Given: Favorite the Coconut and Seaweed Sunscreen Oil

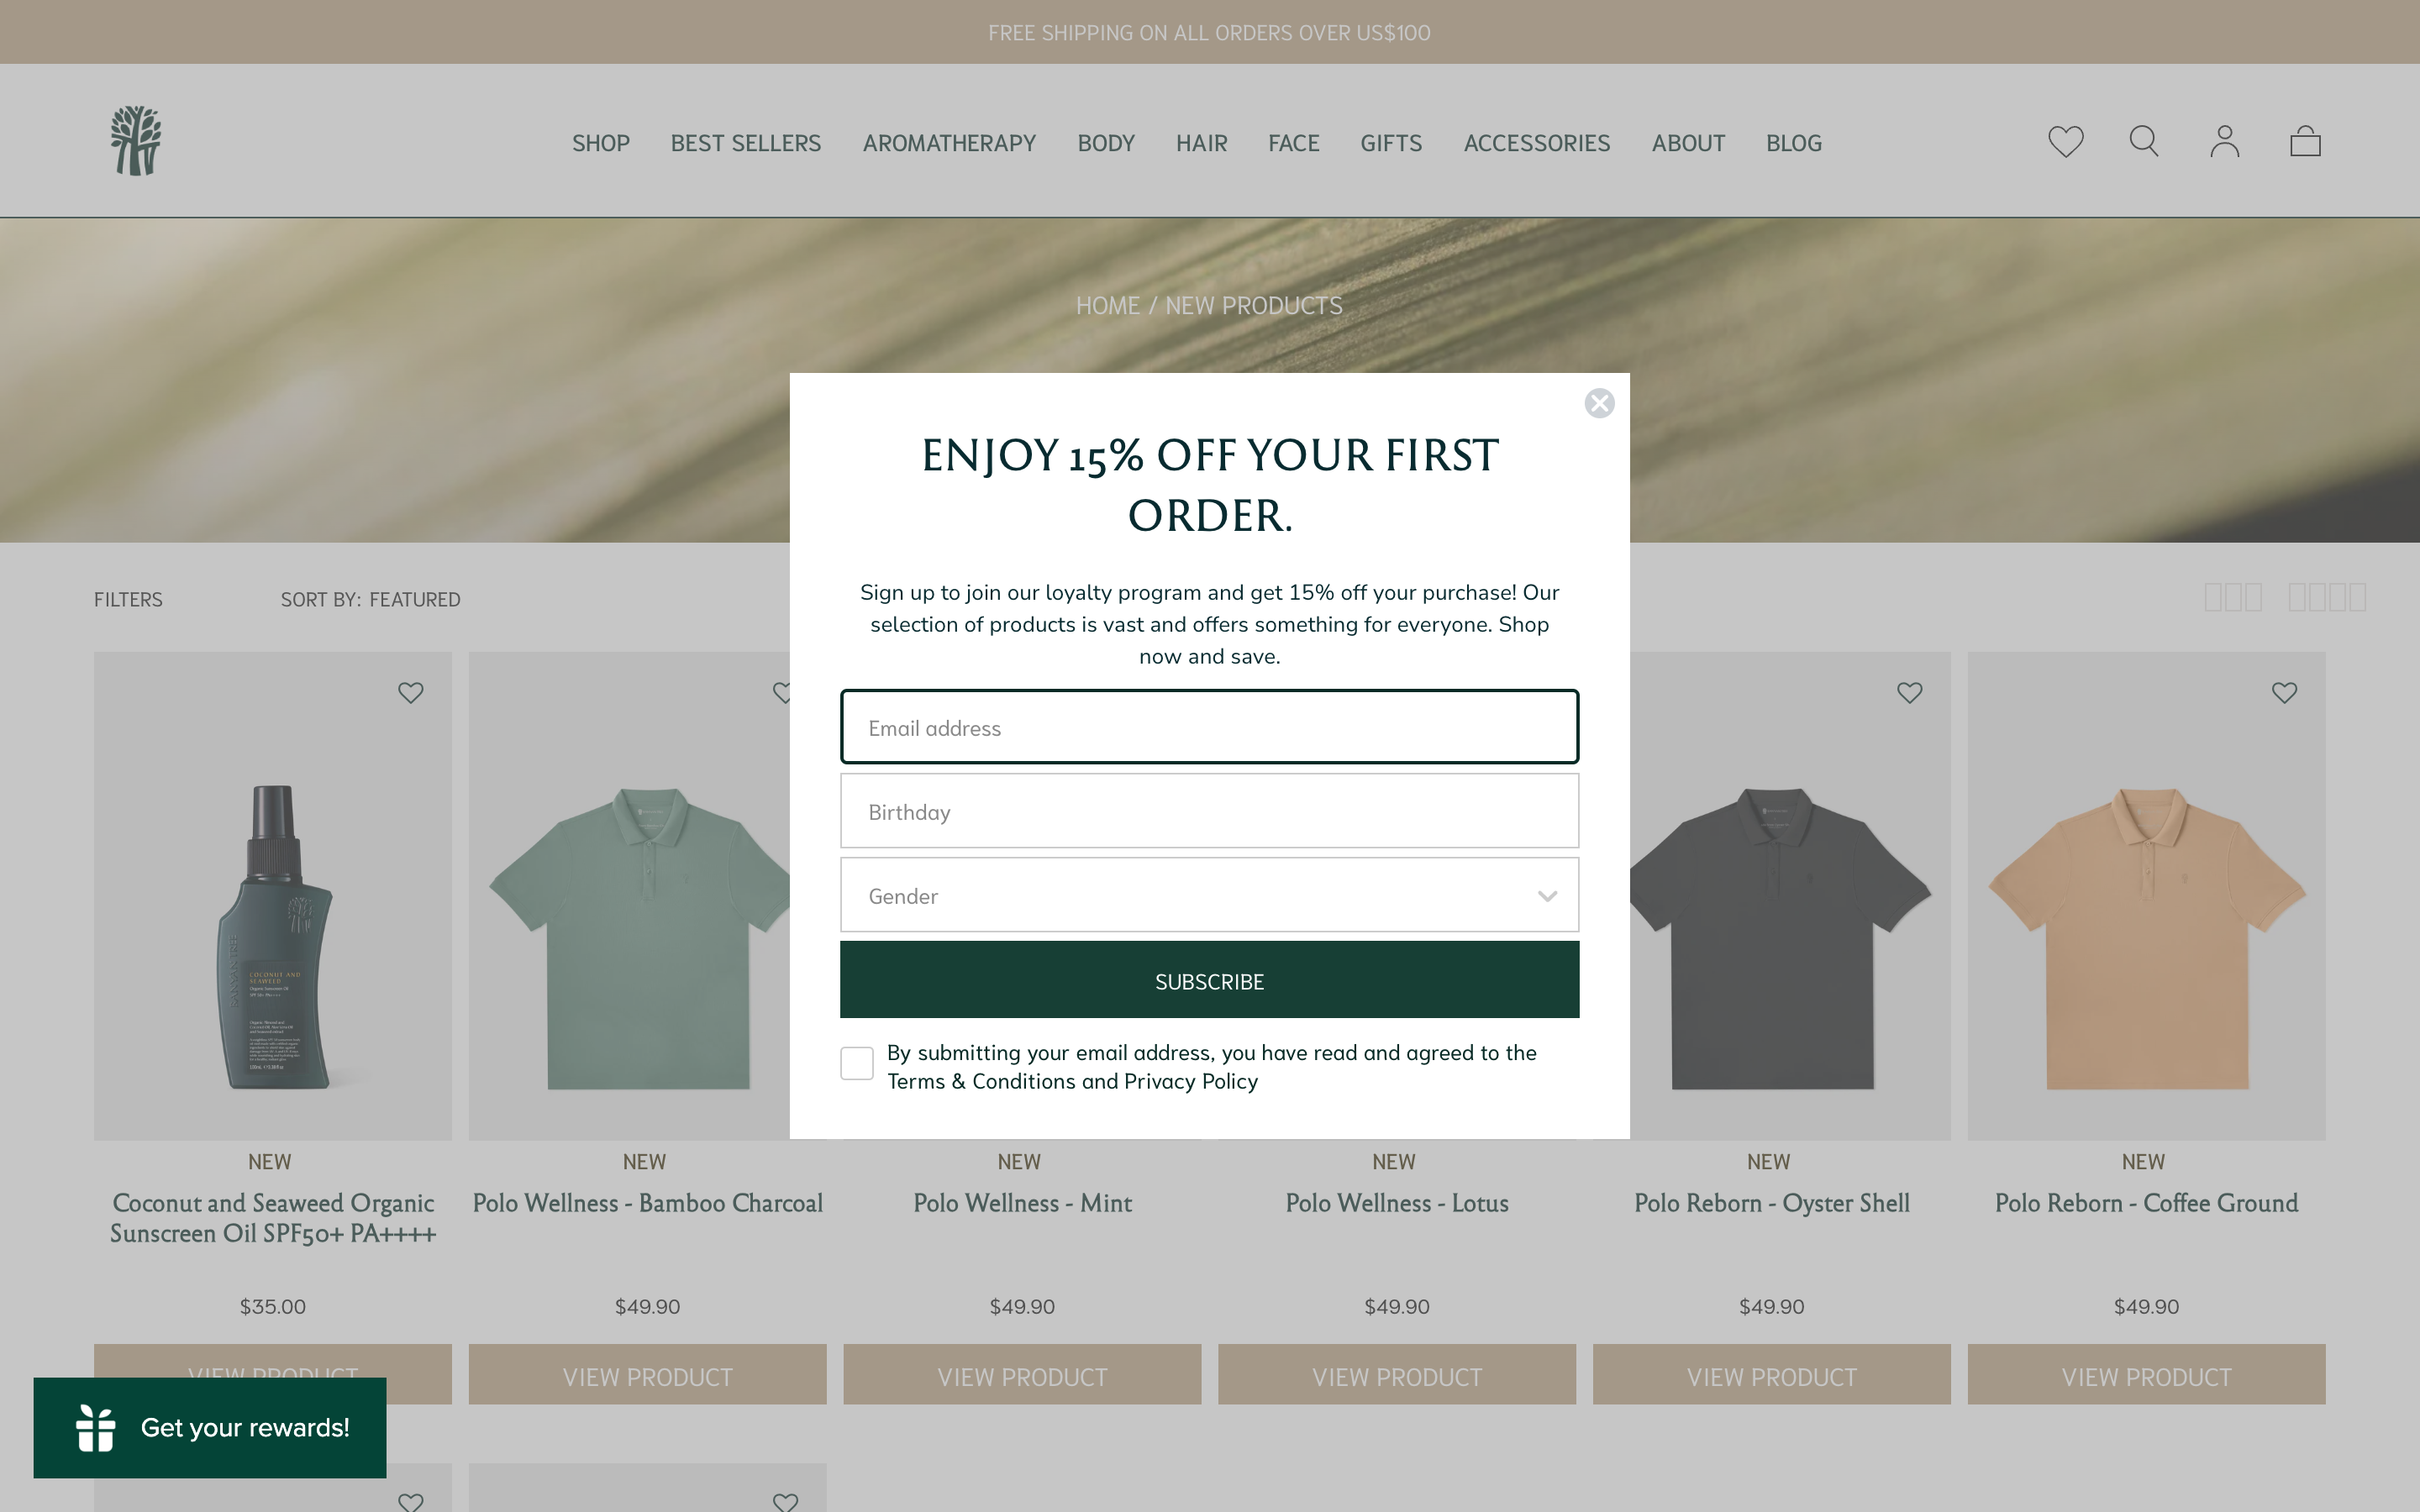Looking at the screenshot, I should click(x=410, y=693).
